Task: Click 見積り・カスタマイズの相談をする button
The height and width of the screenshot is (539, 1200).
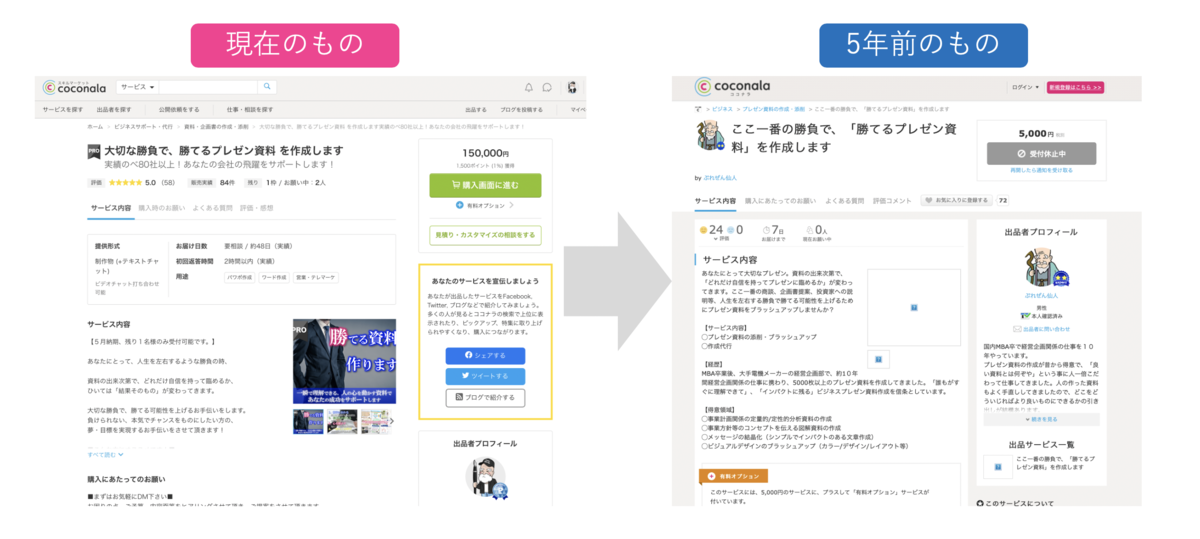Action: (485, 235)
